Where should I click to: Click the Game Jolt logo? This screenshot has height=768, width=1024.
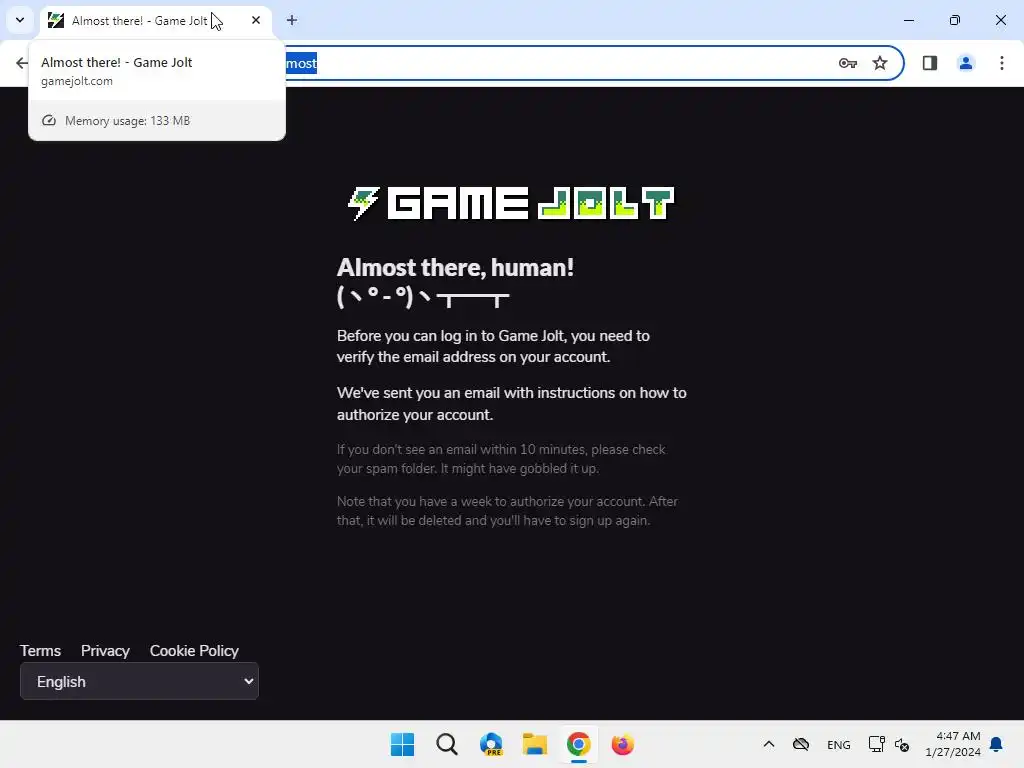(511, 204)
